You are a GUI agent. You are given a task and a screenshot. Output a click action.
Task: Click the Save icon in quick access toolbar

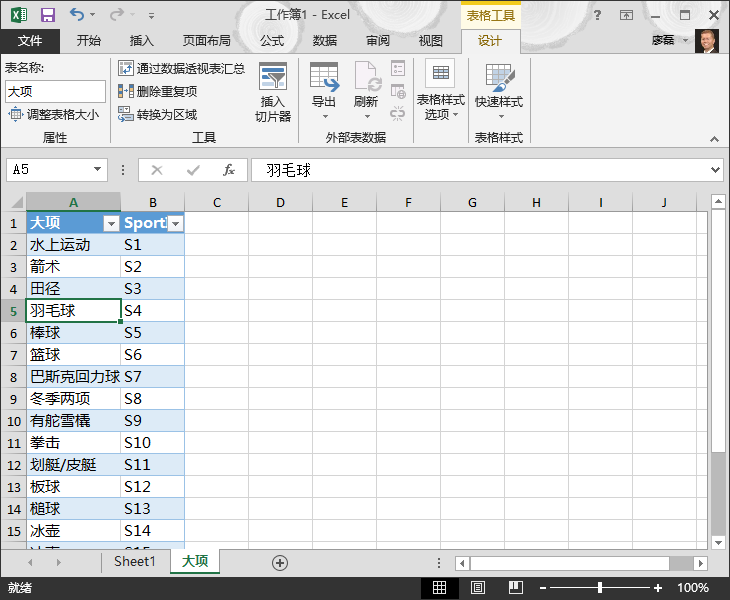(x=47, y=15)
